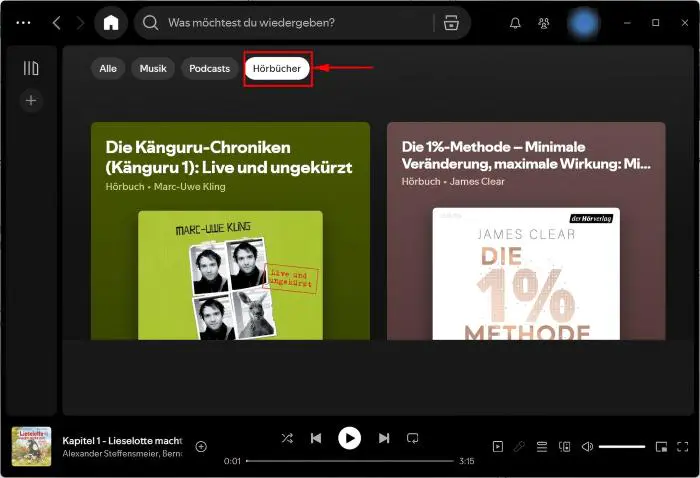
Task: Open 'Die 1%-Methode' audiobook title
Action: (526, 155)
